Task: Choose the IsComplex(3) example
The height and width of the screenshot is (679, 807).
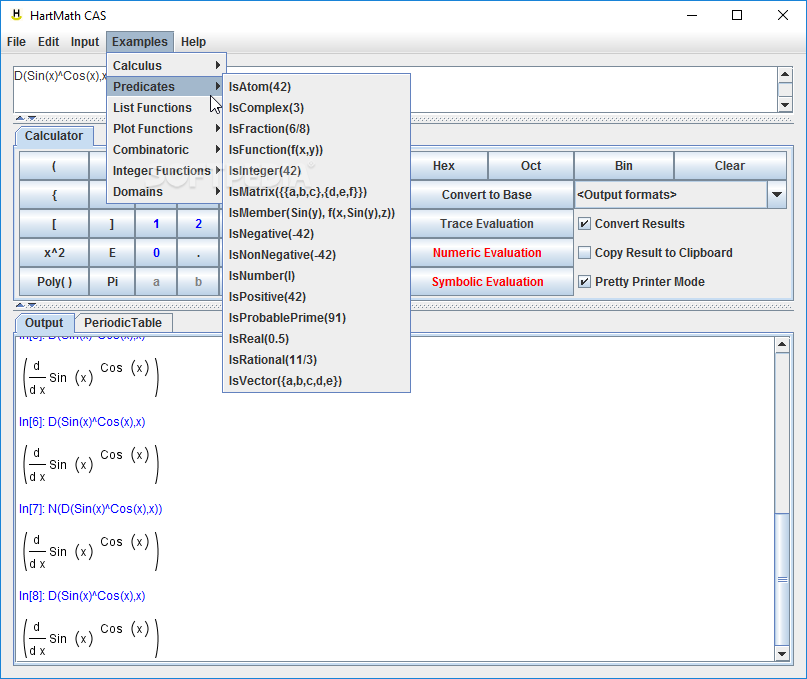Action: 316,108
